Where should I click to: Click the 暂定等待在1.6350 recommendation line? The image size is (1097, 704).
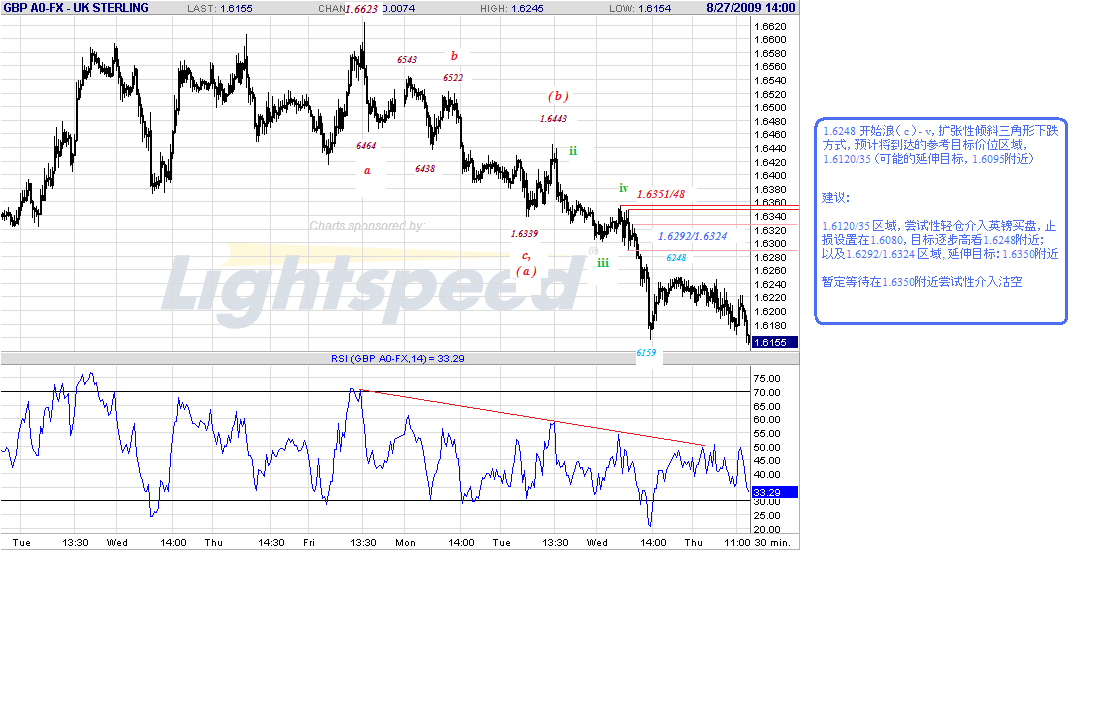(922, 282)
